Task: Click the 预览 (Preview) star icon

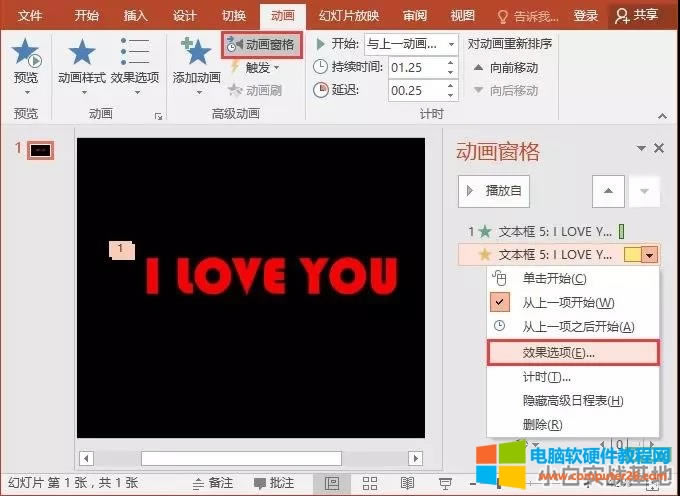Action: [x=26, y=52]
